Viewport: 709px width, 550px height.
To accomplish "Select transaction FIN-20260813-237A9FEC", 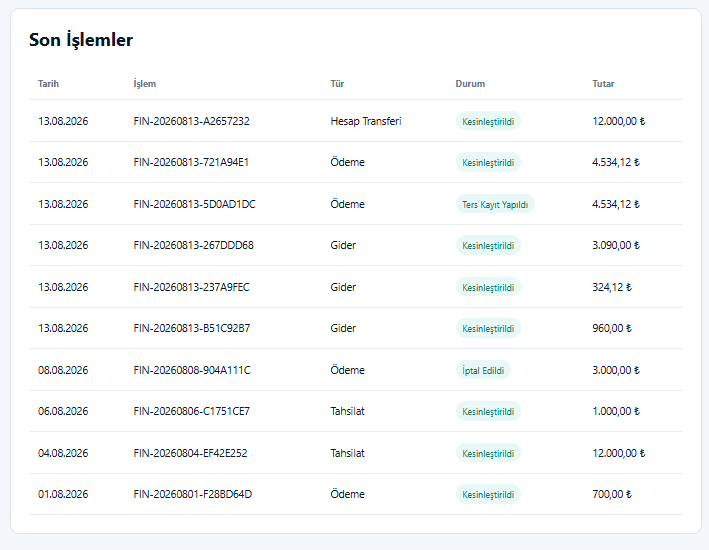I will click(191, 287).
